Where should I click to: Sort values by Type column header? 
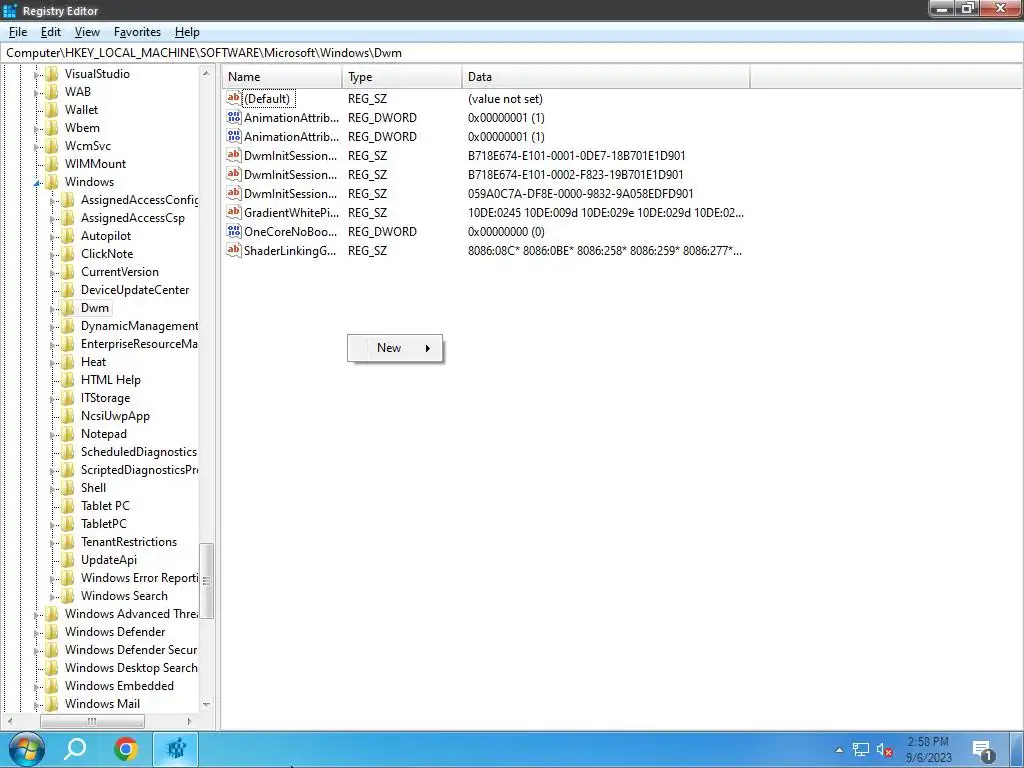pos(402,76)
